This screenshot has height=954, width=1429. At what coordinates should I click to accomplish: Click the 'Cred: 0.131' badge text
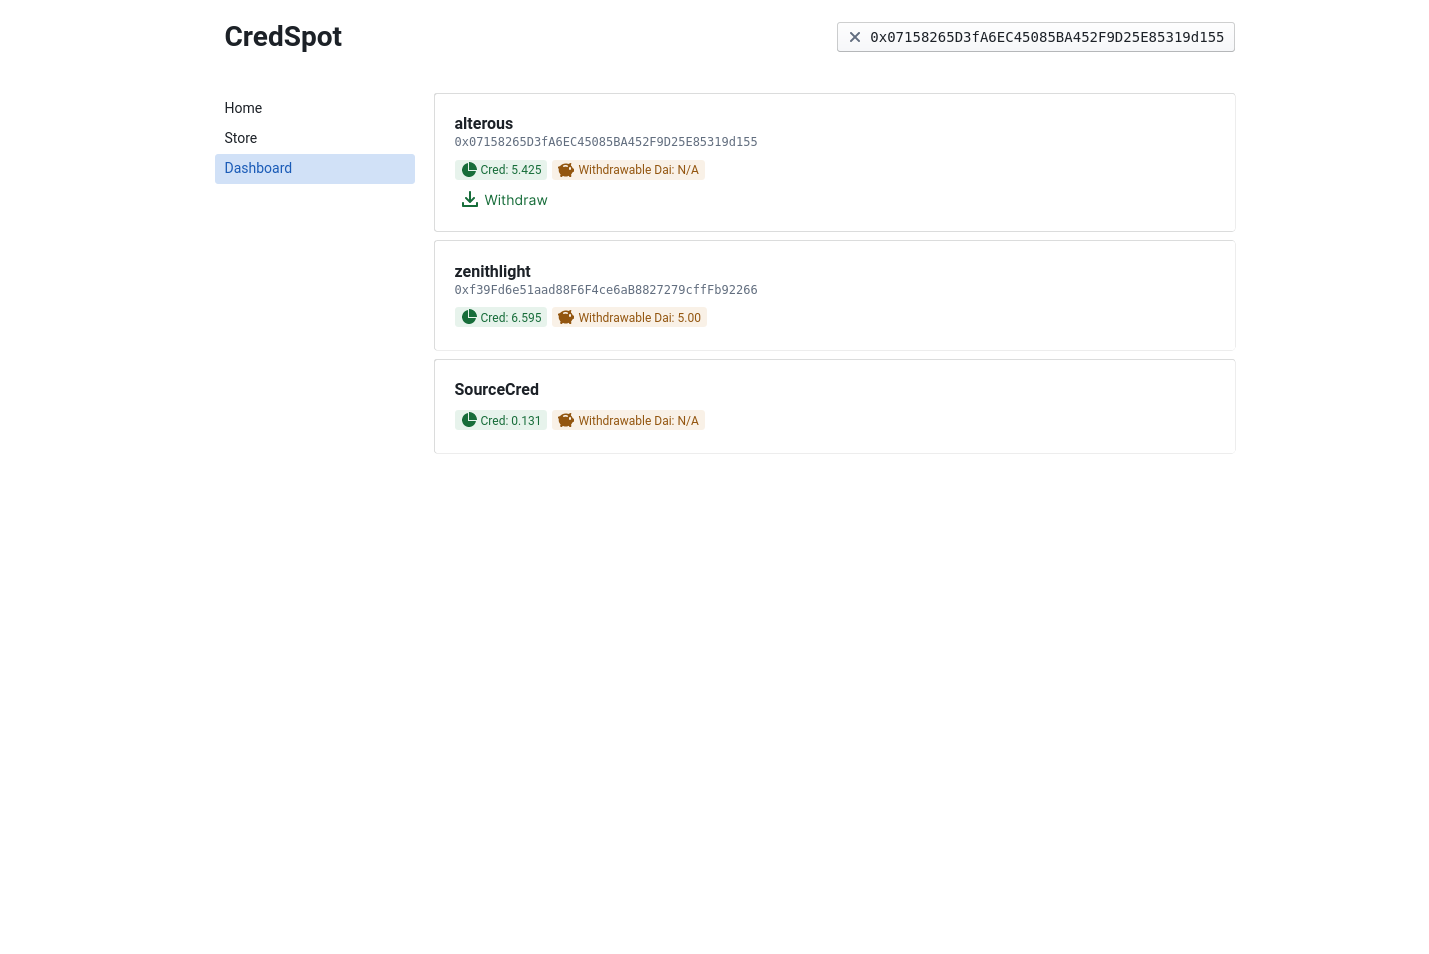tap(511, 421)
